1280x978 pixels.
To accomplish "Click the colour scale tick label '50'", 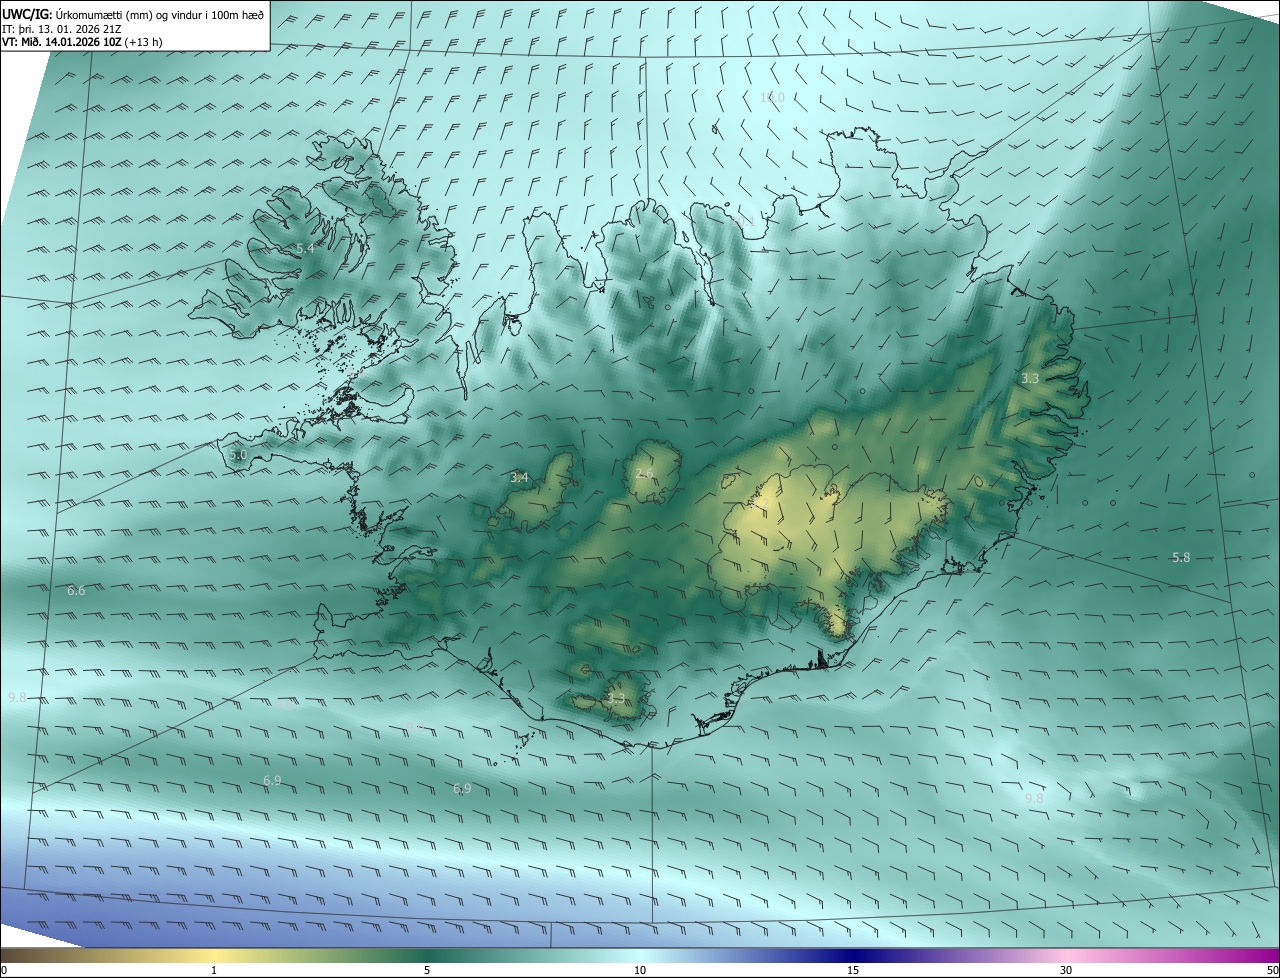I will click(x=1272, y=970).
